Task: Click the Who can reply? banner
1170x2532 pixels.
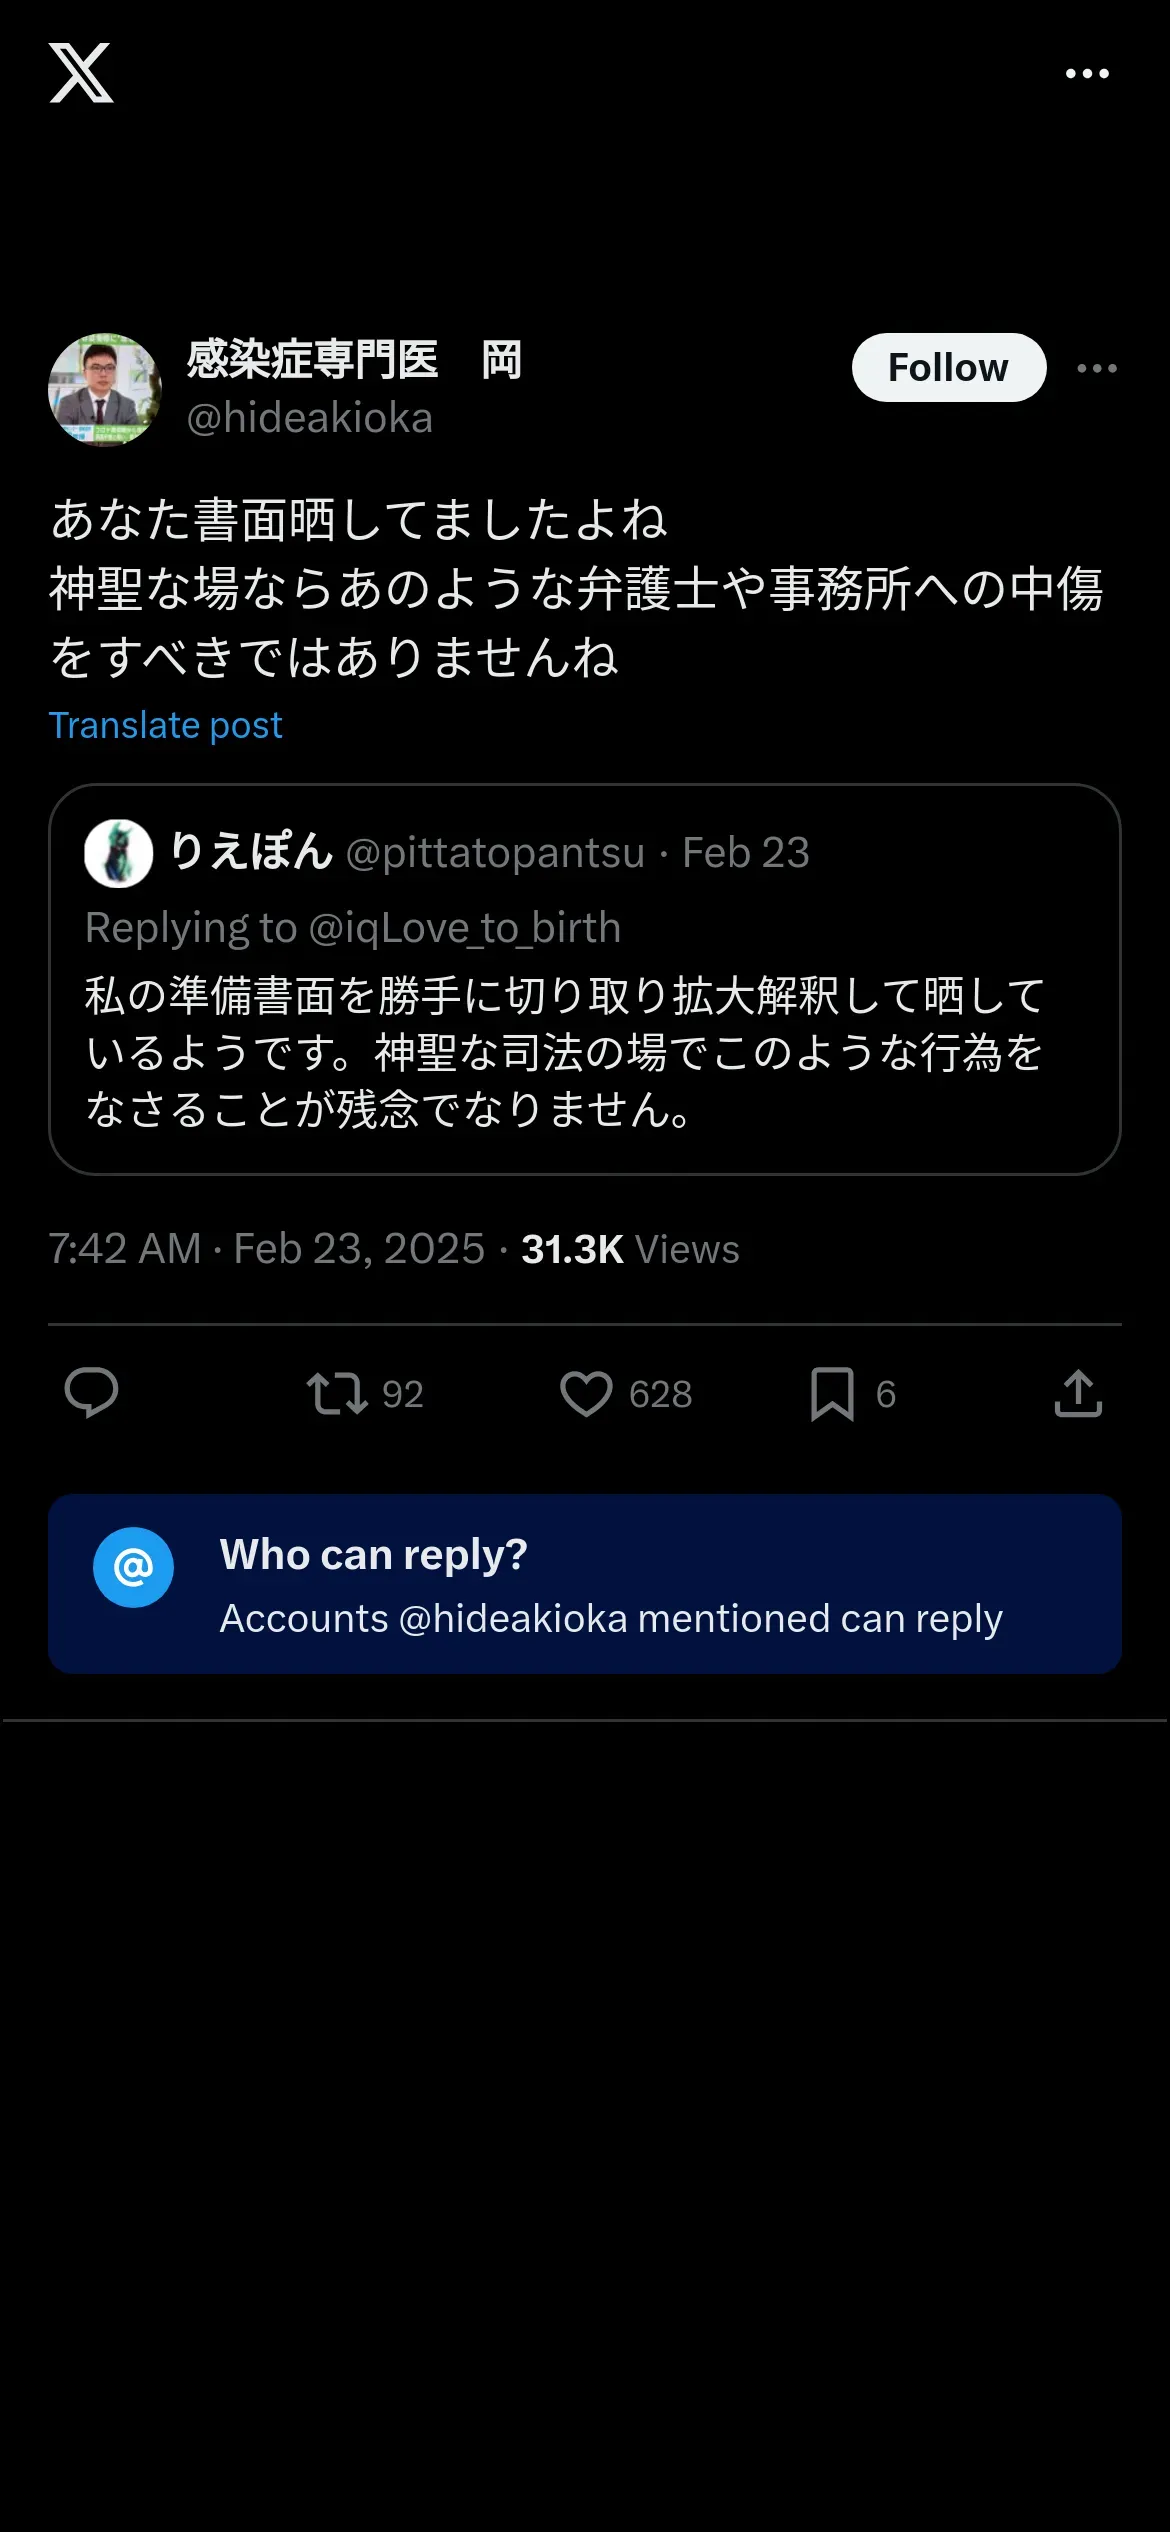Action: 610,1584
